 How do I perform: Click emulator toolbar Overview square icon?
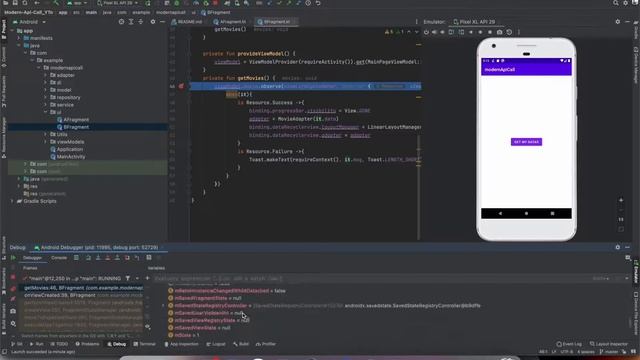[x=489, y=32]
